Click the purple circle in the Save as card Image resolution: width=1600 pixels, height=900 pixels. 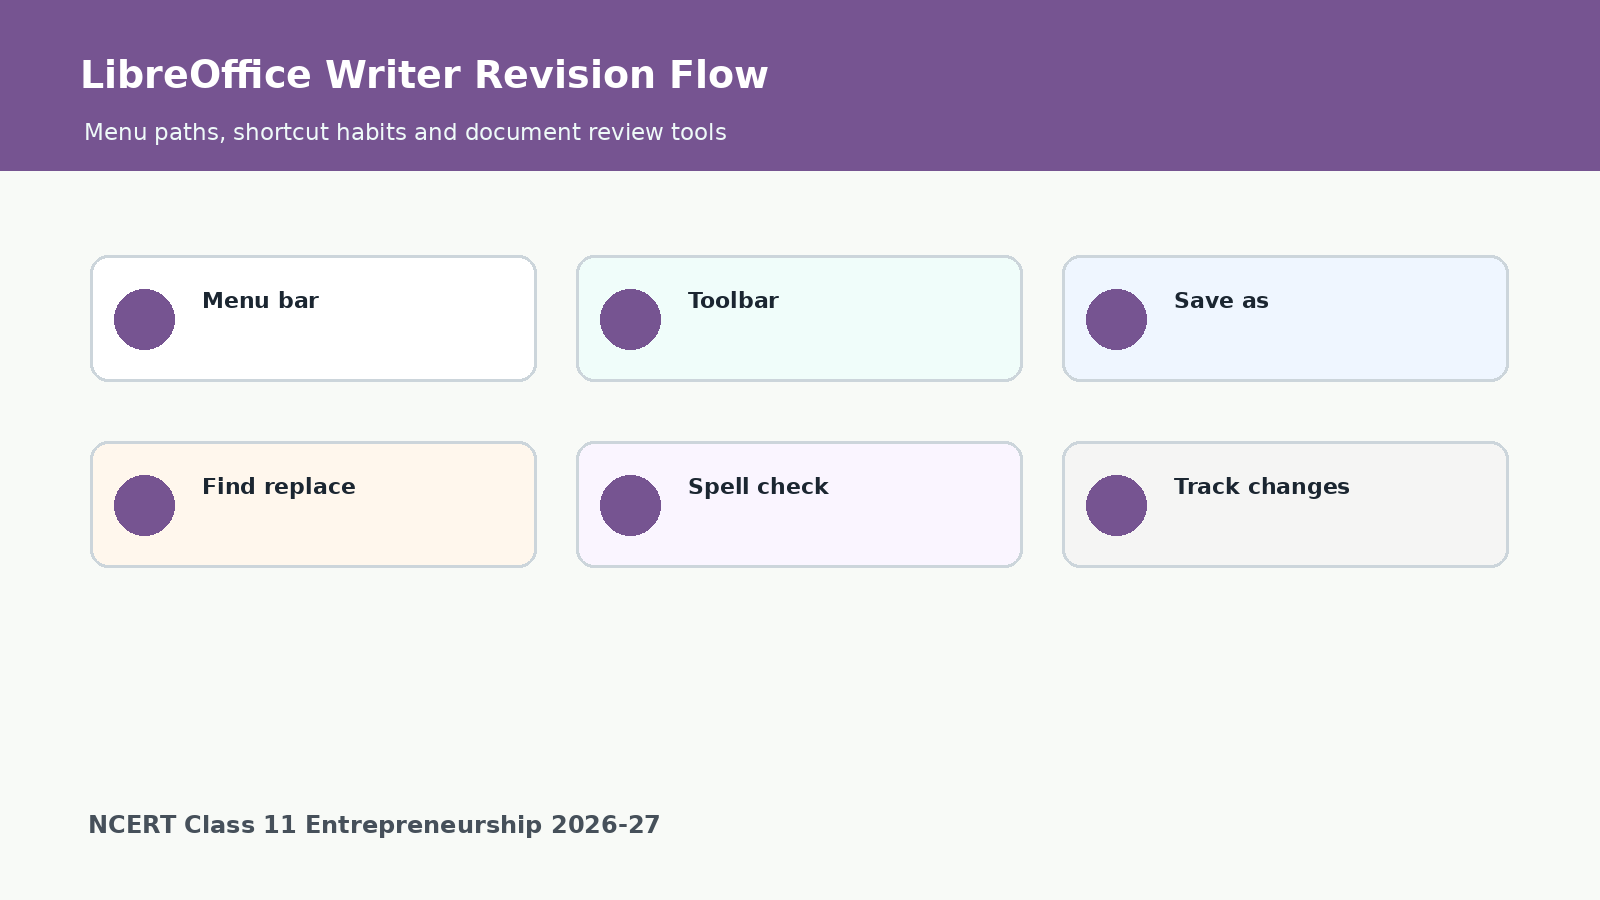1116,319
